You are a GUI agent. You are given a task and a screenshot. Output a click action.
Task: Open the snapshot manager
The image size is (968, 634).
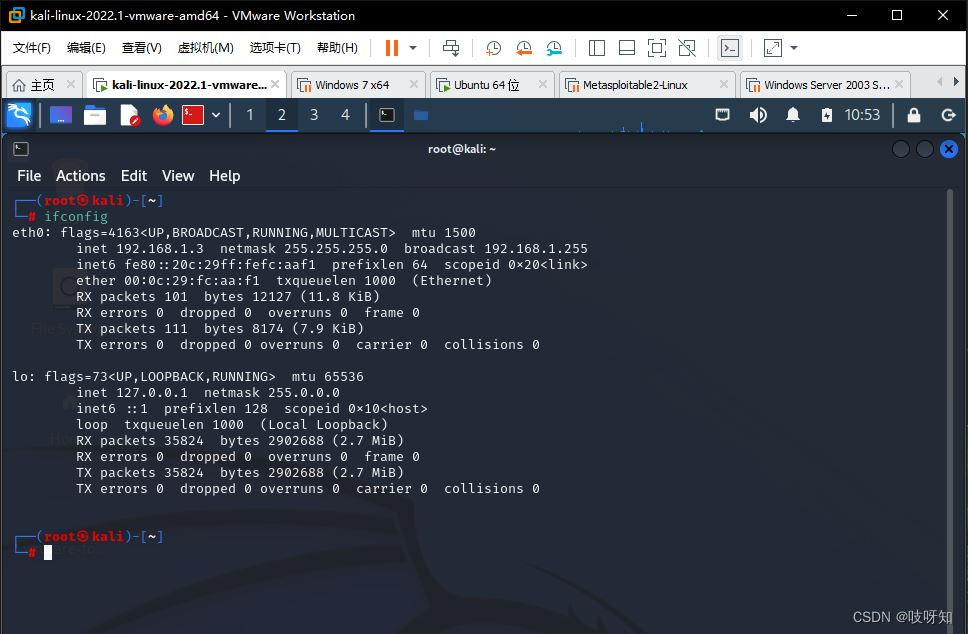coord(554,48)
